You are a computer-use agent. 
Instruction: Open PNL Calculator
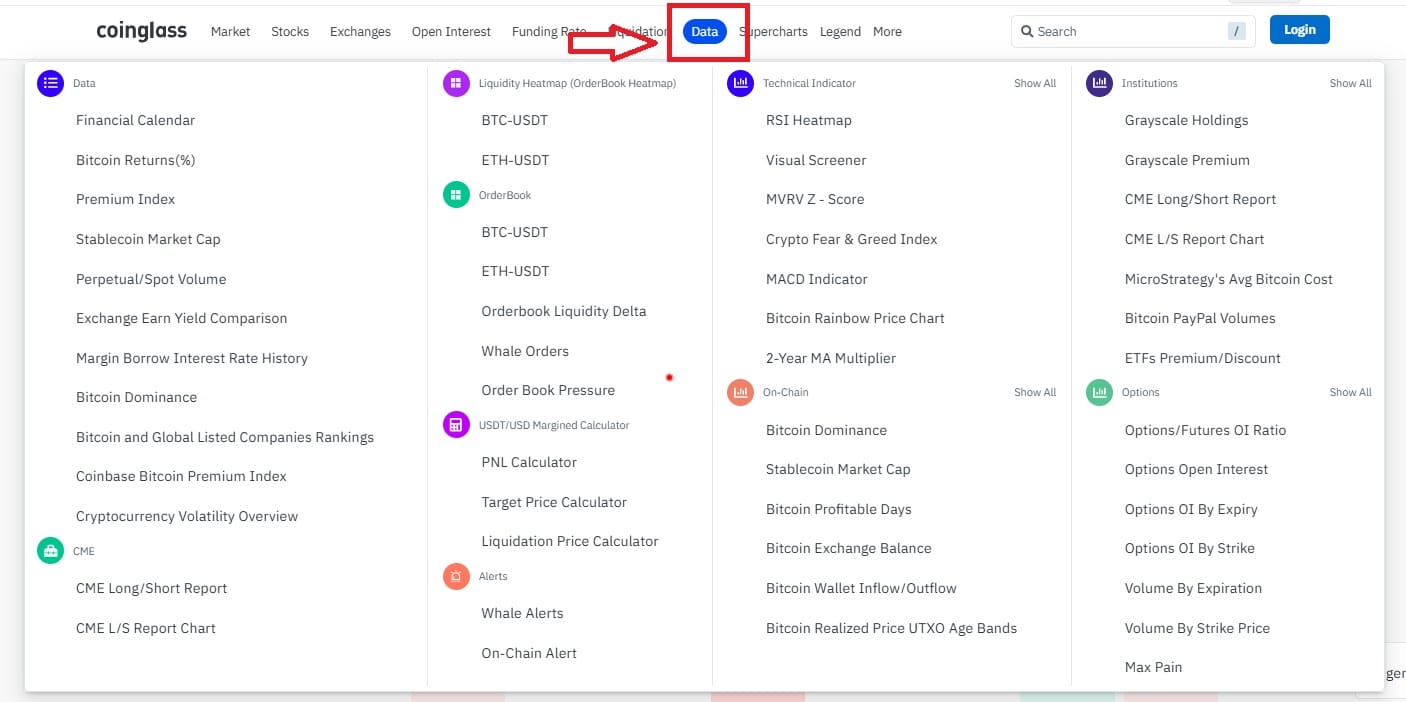[x=529, y=462]
